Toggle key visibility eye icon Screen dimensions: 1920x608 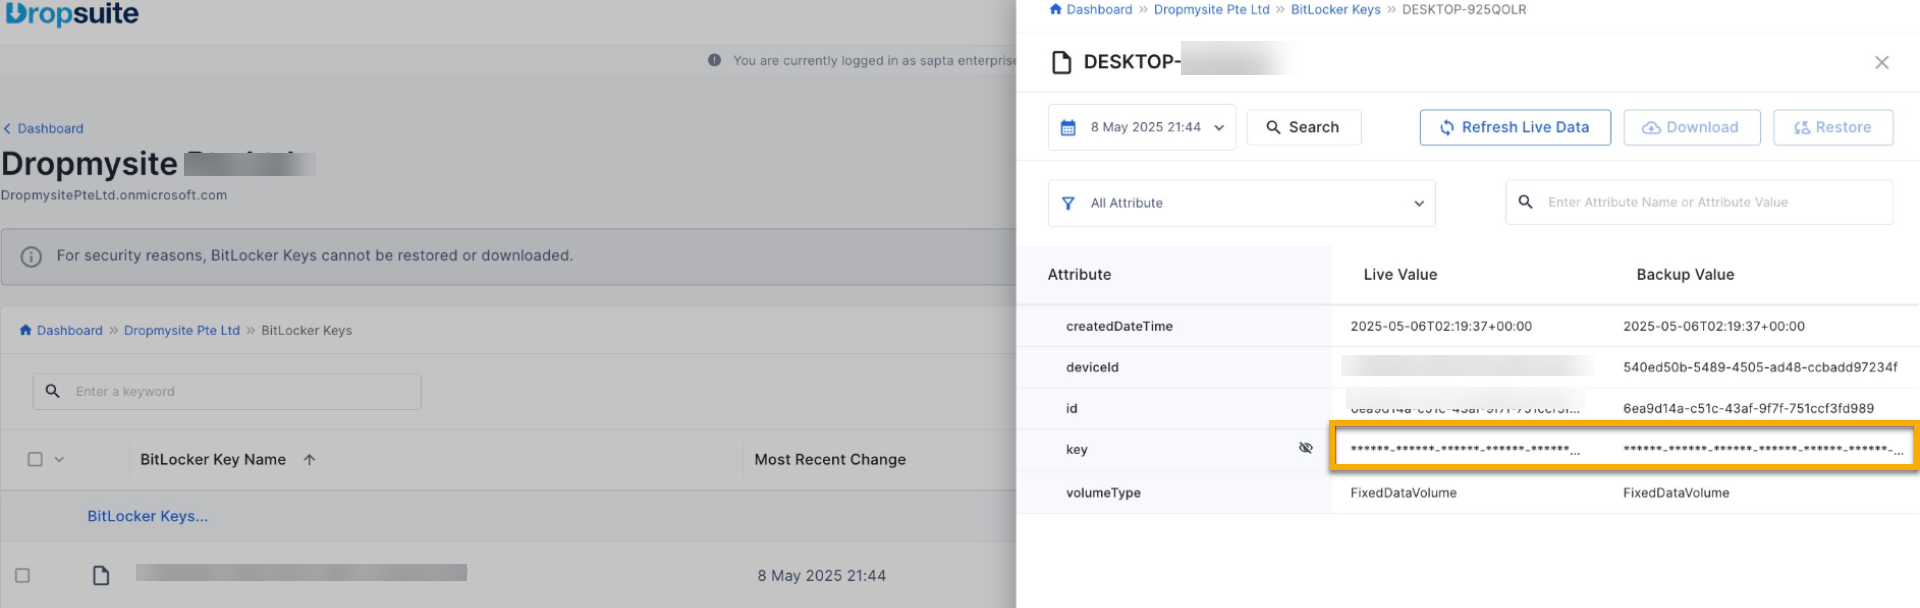coord(1305,448)
